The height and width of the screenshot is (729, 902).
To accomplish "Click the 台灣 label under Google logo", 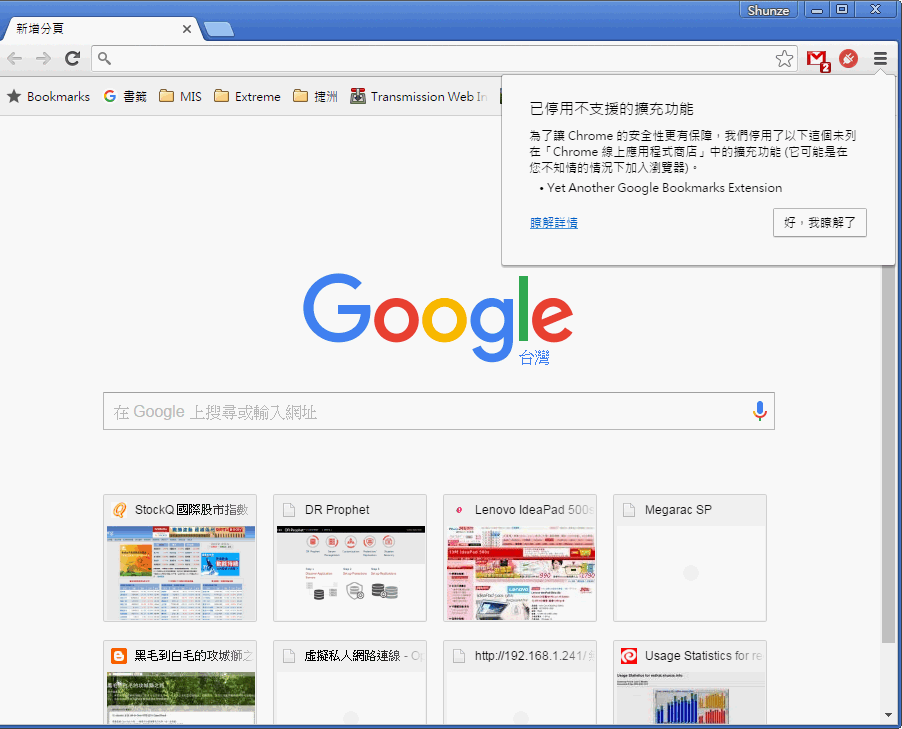I will point(534,358).
